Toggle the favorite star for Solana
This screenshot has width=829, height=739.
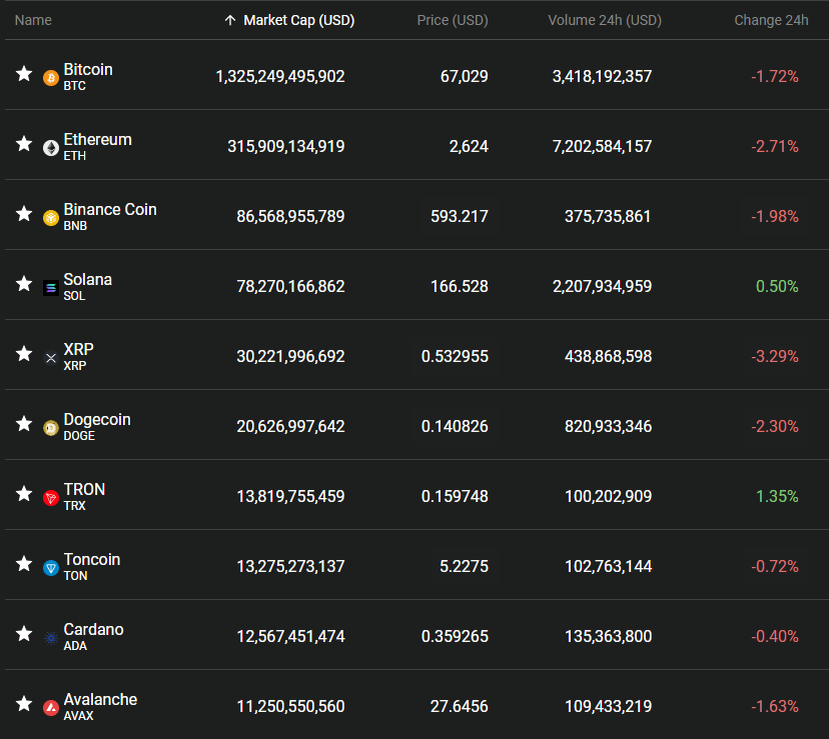click(24, 284)
